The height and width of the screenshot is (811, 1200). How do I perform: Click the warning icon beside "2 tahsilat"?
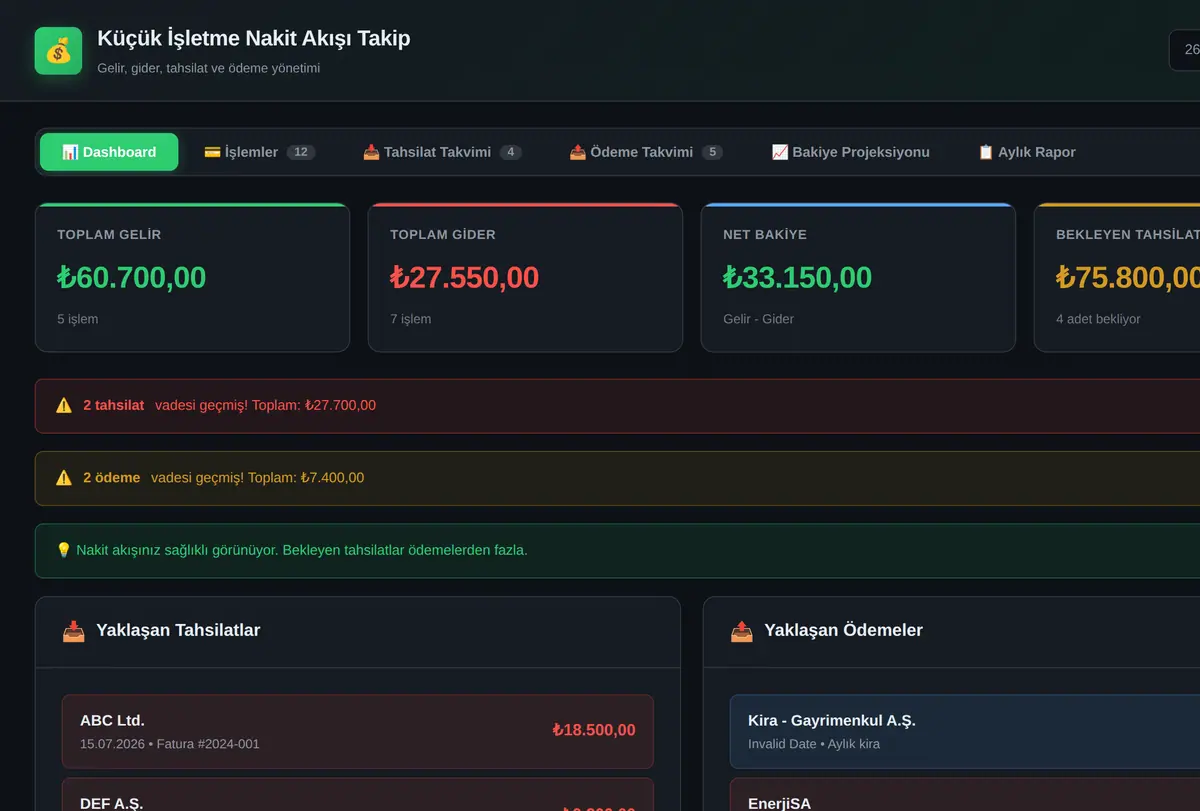pyautogui.click(x=64, y=405)
